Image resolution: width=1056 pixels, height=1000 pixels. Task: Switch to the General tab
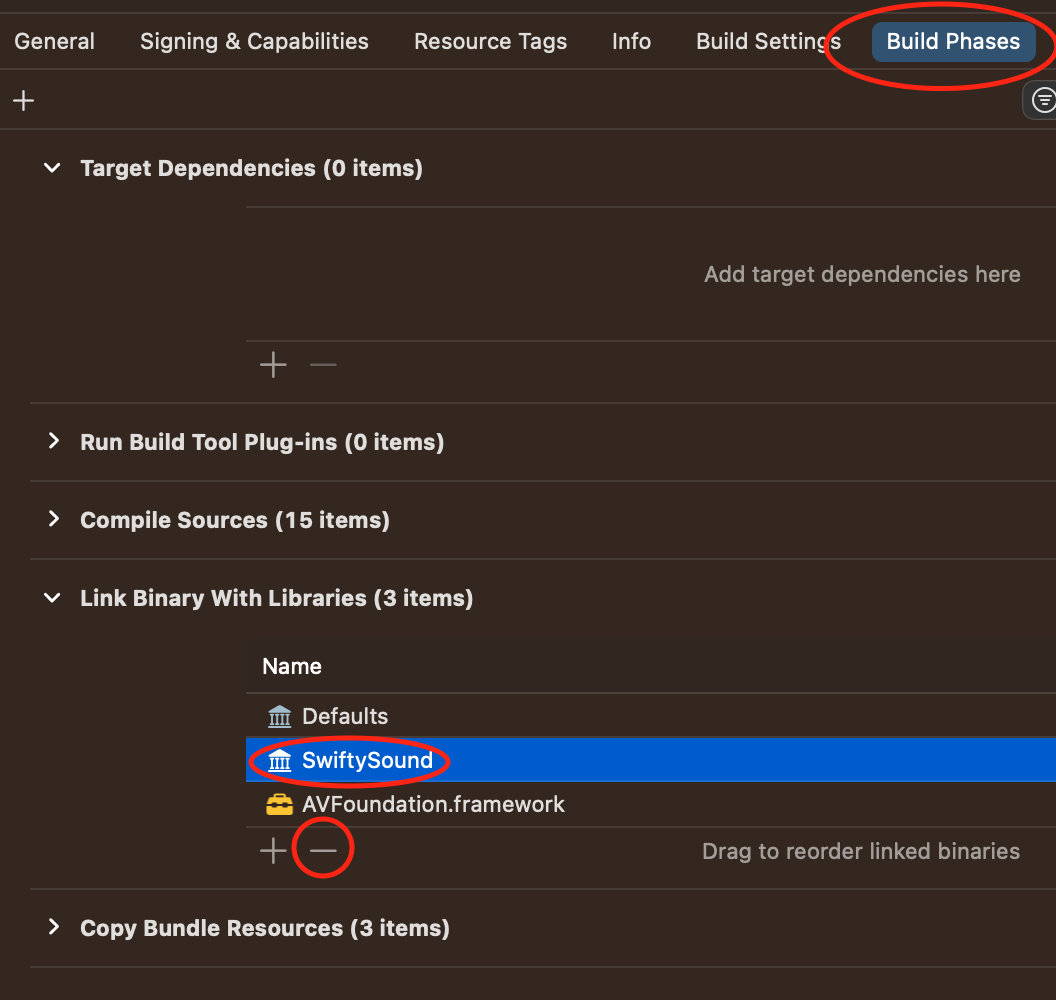54,41
